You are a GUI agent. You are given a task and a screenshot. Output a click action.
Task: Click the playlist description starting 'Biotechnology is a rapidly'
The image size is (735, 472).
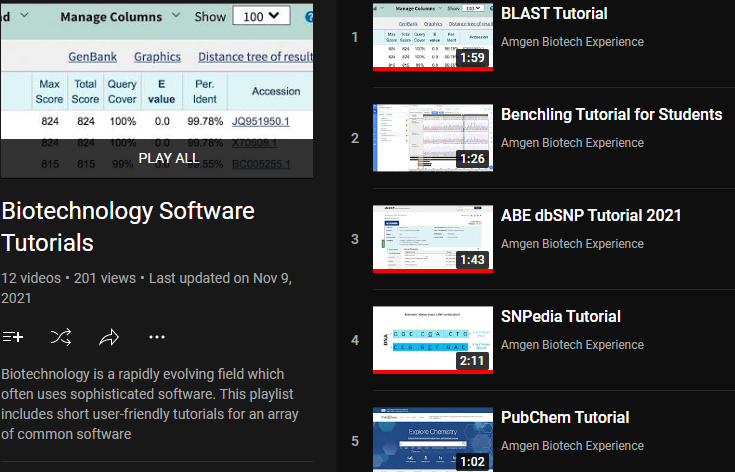(150, 404)
